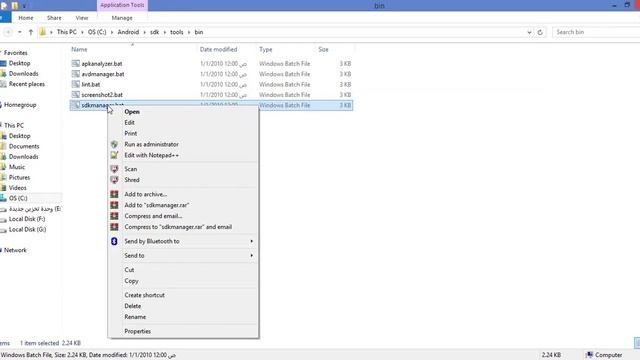The image size is (640, 360).
Task: Click the apkanalyzer.bat file icon
Action: 76,63
